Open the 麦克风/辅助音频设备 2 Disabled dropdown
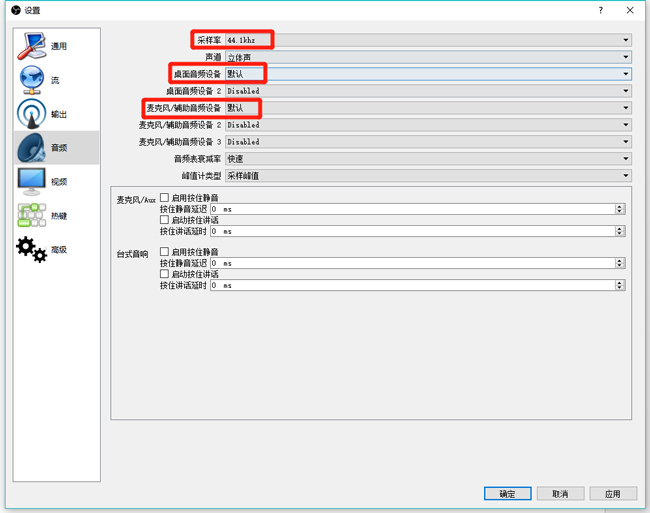Screen dimensions: 650x513 pyautogui.click(x=428, y=125)
